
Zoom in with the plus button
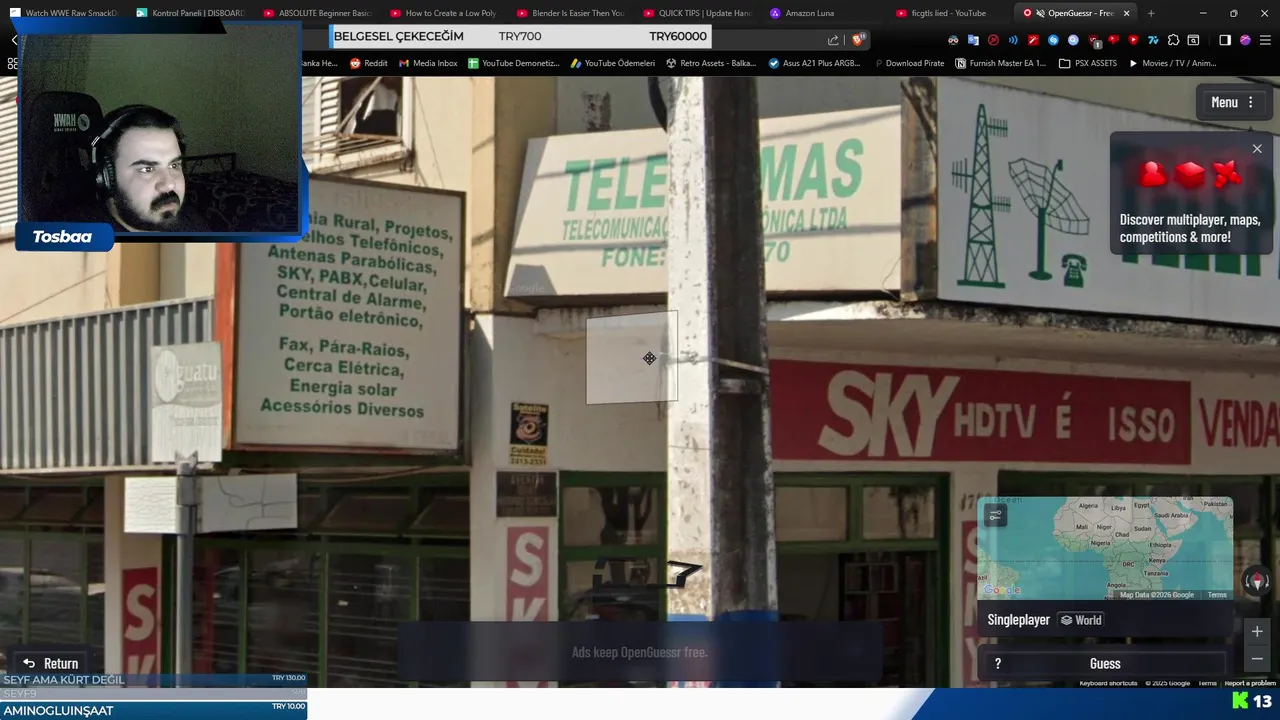[1257, 632]
